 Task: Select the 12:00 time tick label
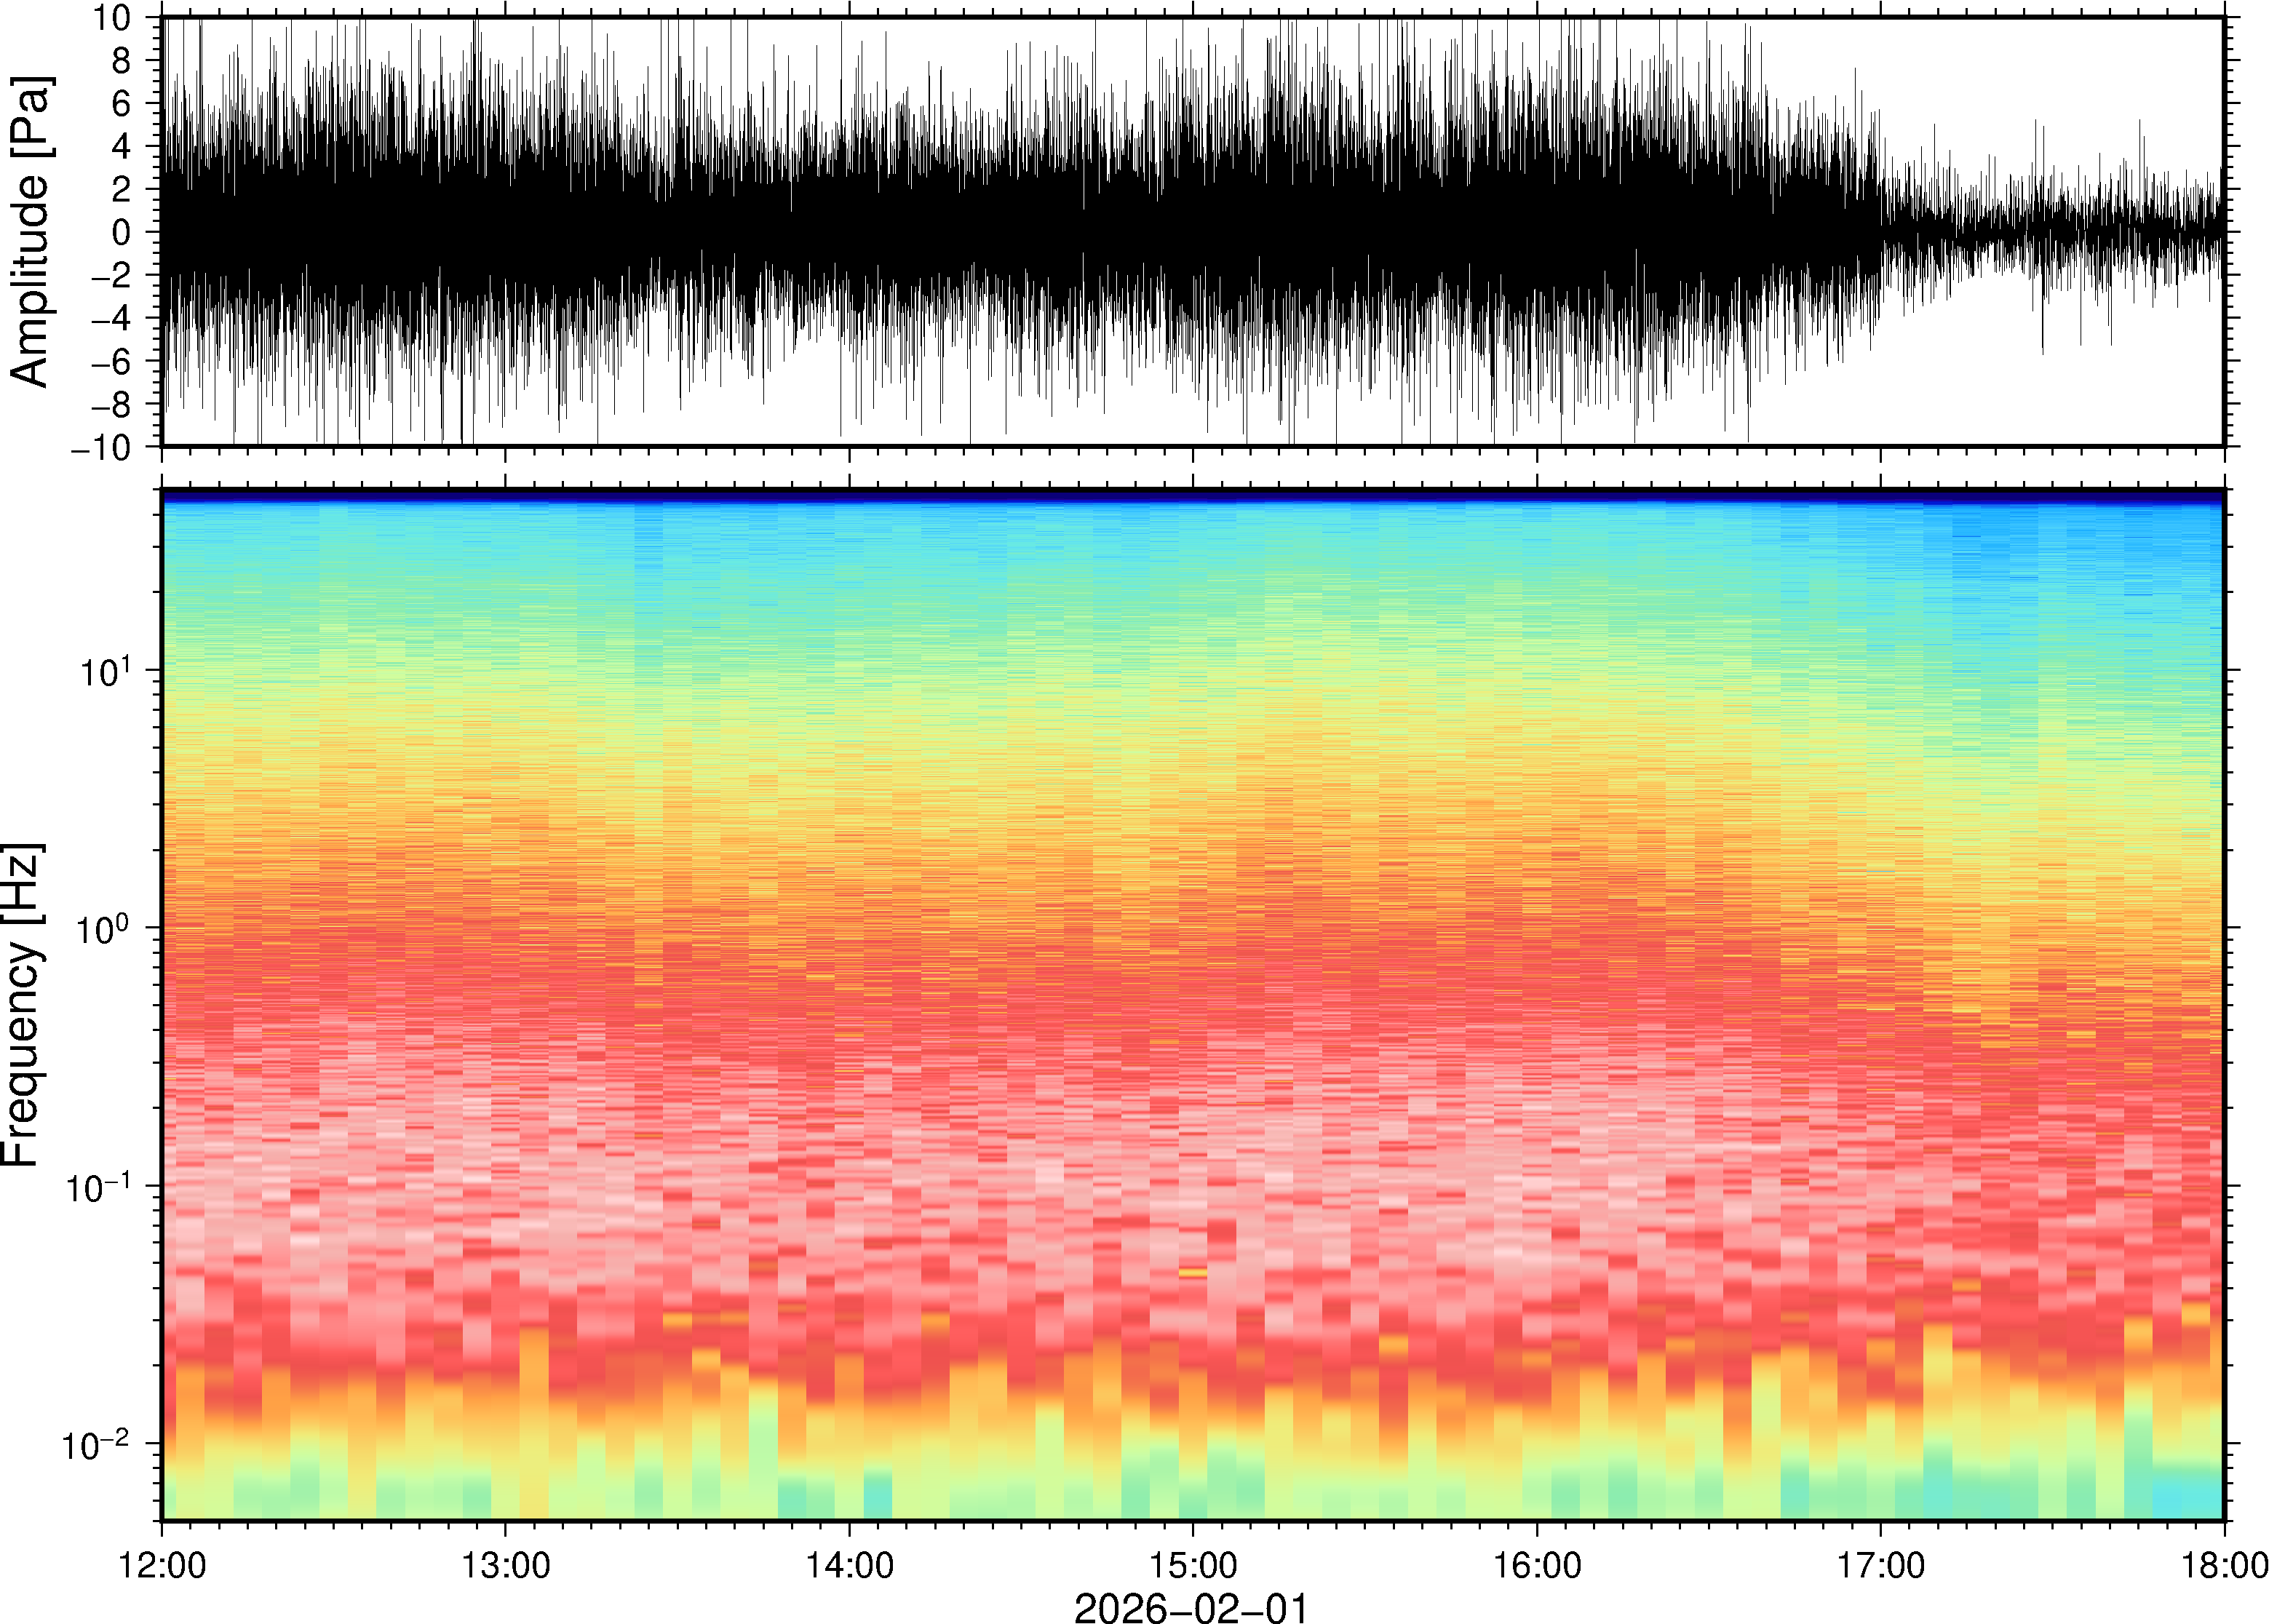[x=162, y=1564]
